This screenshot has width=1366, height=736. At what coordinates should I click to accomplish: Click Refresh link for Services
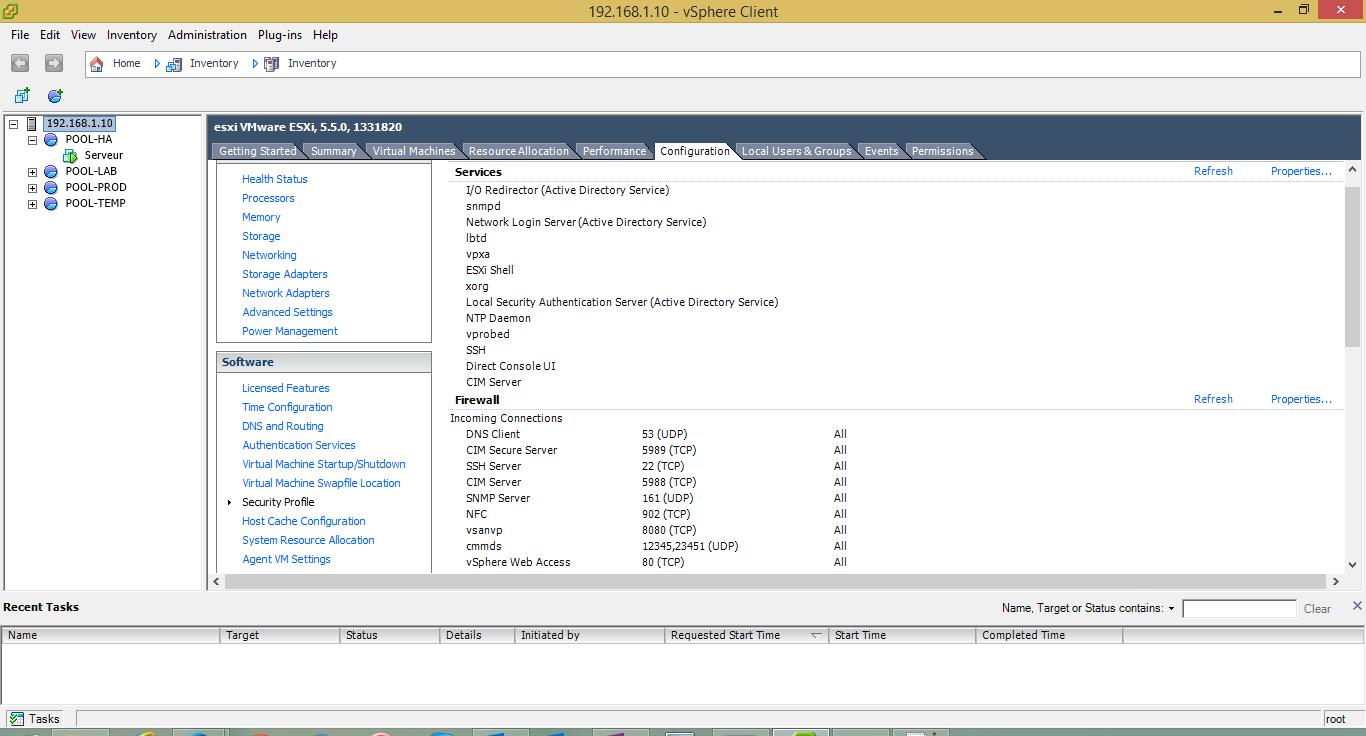[1213, 171]
